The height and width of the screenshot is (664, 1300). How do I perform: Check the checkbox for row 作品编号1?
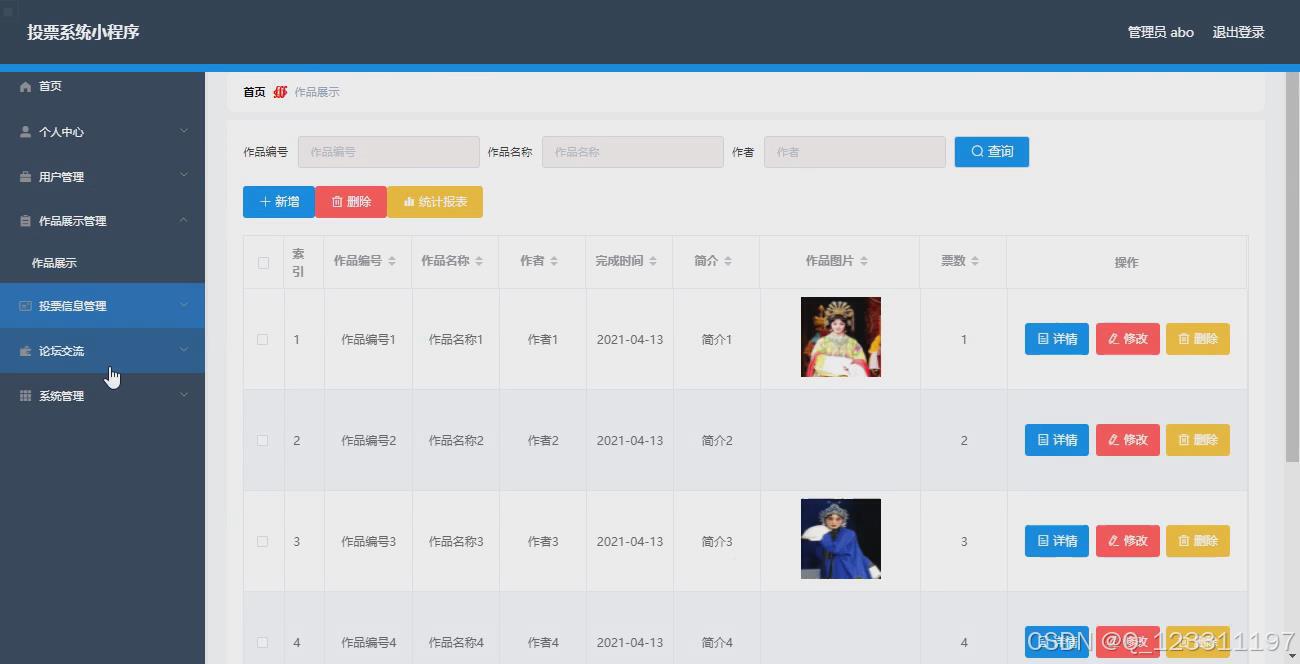coord(262,339)
